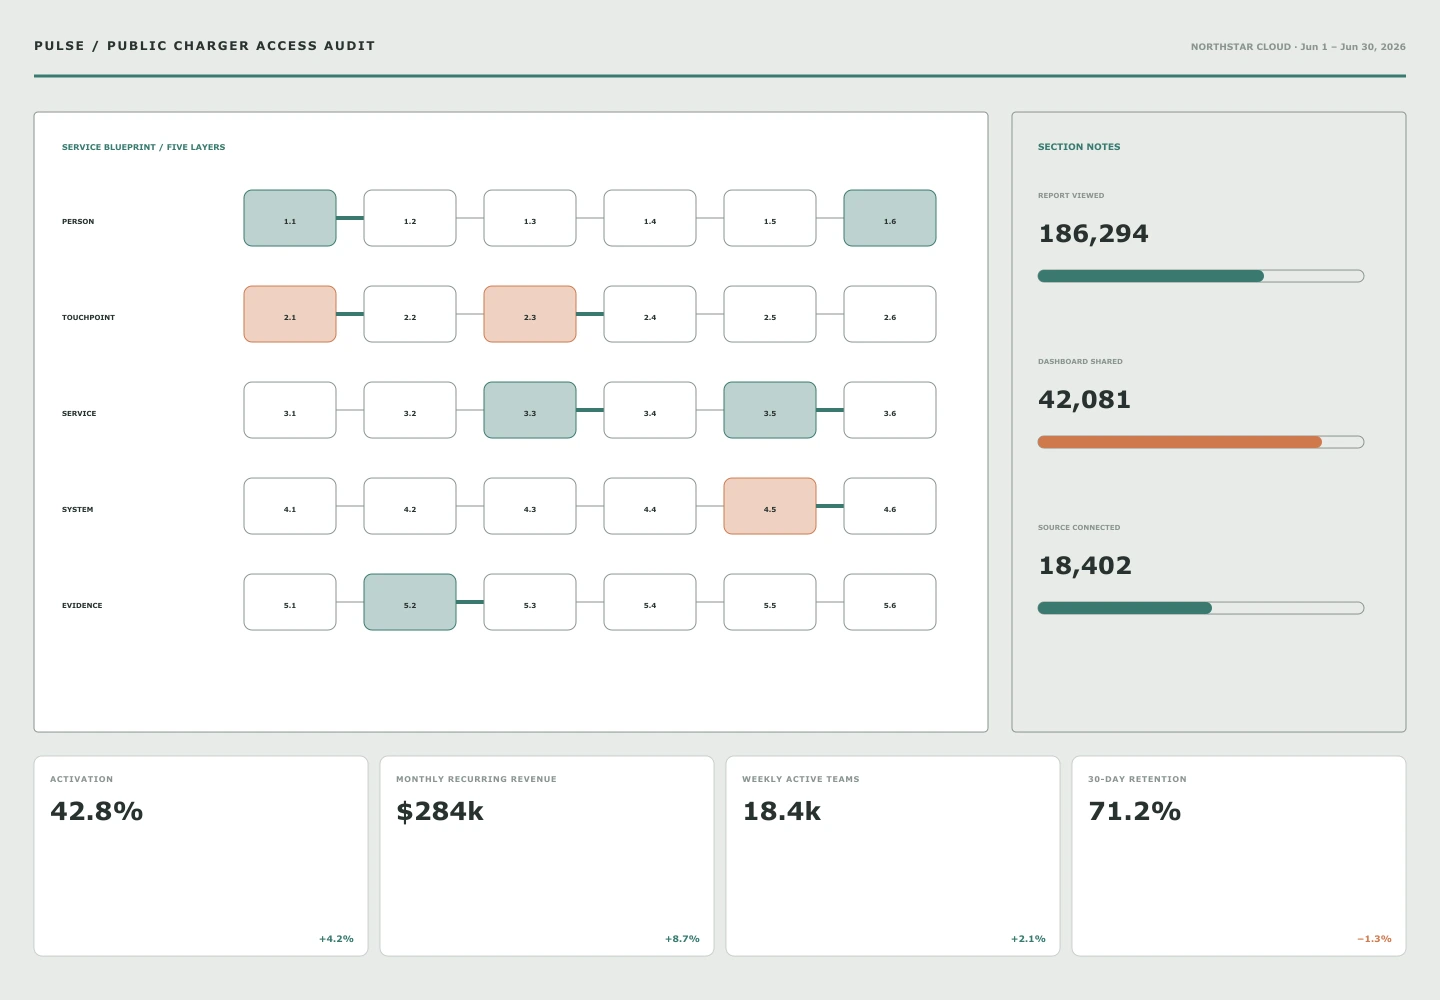Click the SERVICE layer label
This screenshot has width=1440, height=1000.
79,413
